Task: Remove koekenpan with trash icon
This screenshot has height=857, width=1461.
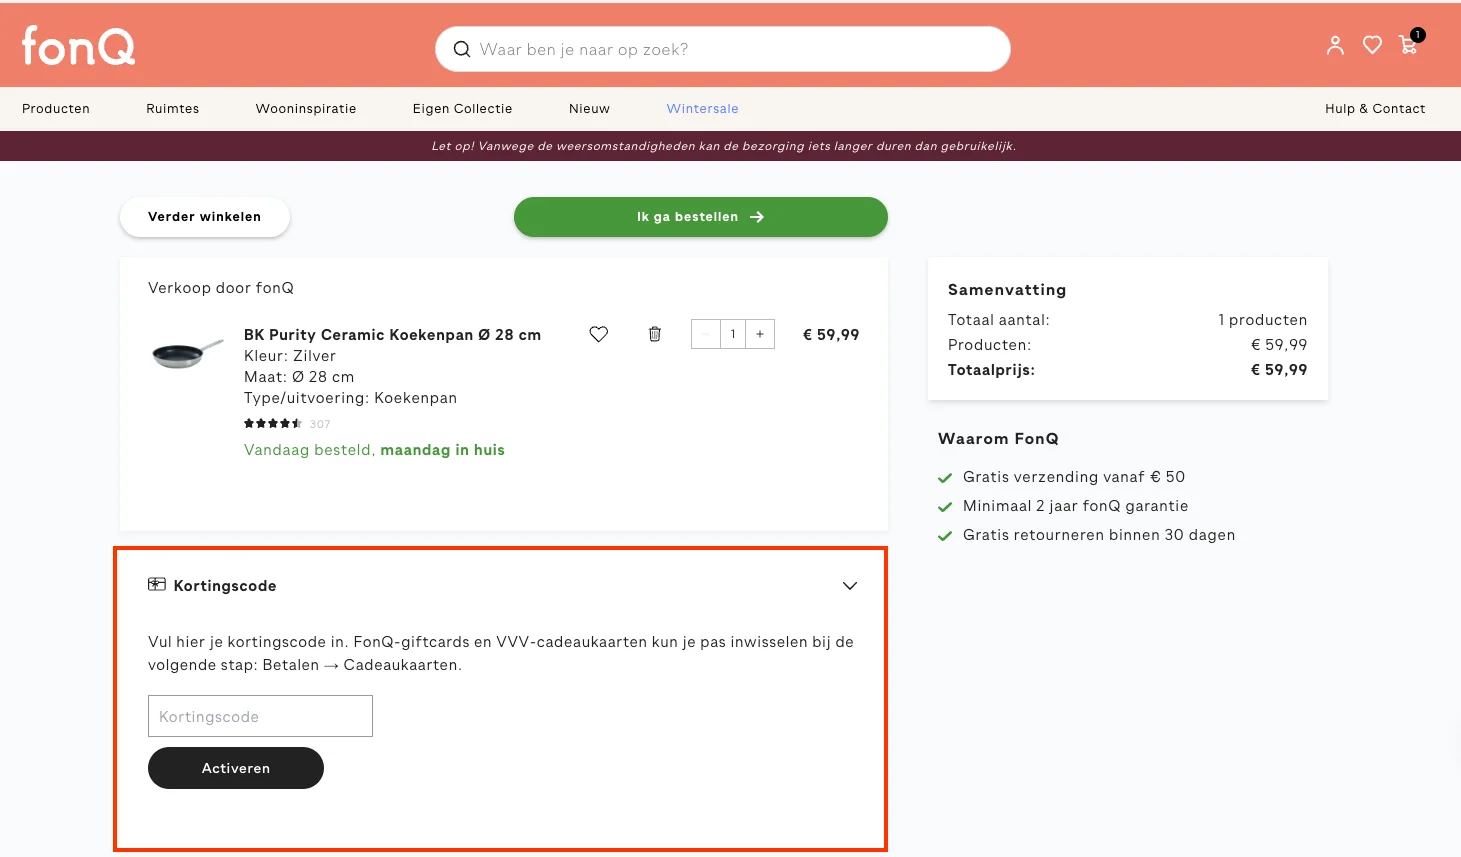Action: pos(655,334)
